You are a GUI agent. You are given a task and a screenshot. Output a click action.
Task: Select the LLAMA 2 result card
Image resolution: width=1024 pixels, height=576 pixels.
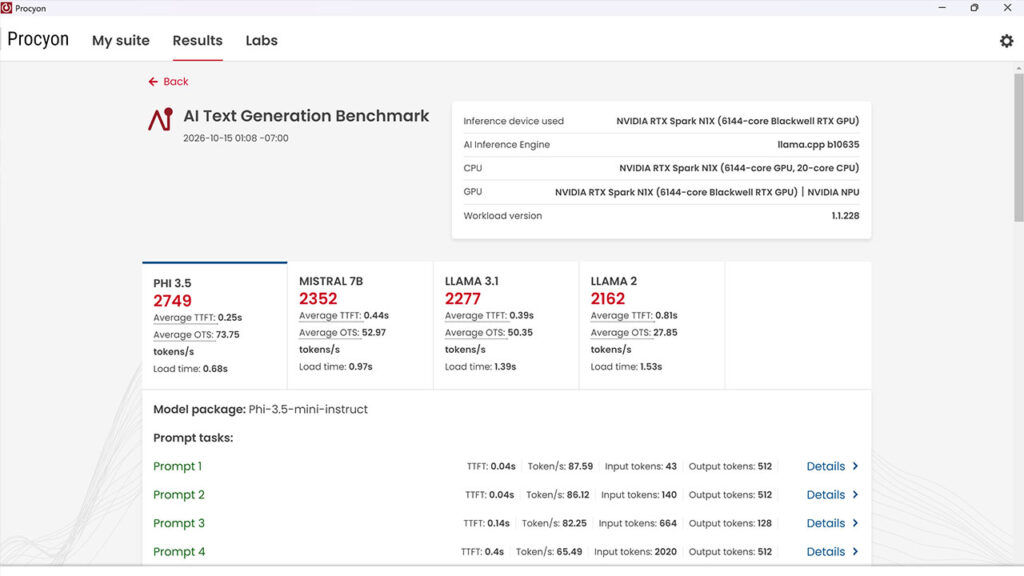[652, 326]
